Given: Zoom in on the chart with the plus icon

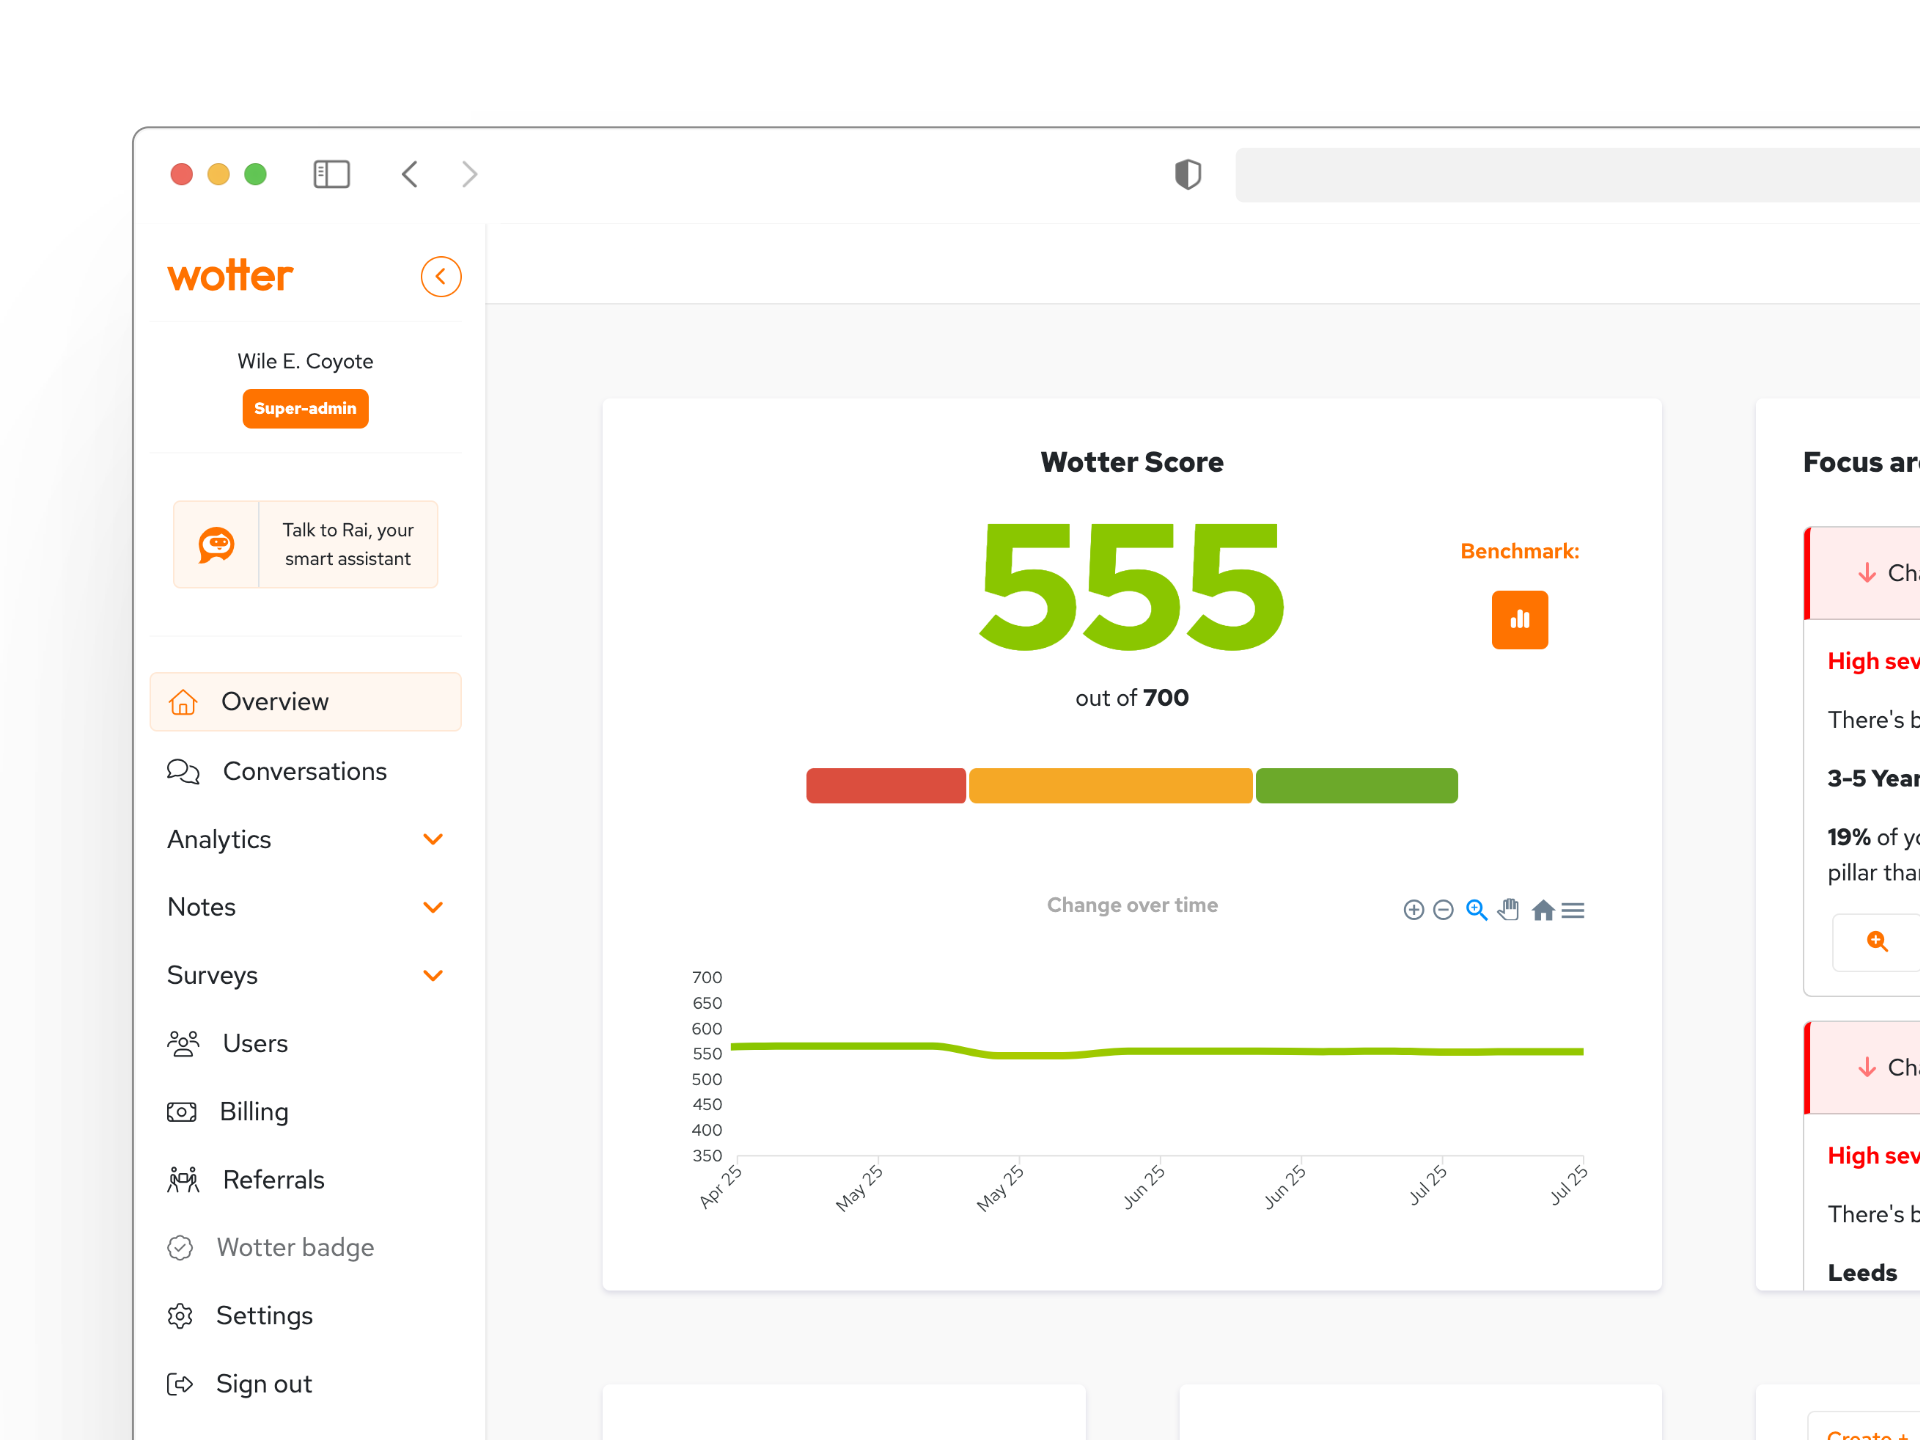Looking at the screenshot, I should click(x=1413, y=910).
